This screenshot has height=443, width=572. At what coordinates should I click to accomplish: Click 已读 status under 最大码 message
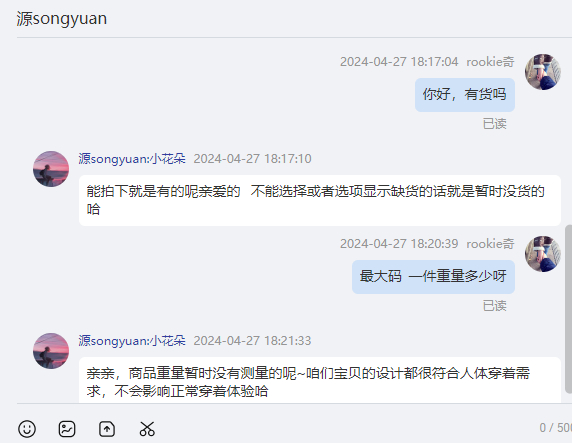495,305
